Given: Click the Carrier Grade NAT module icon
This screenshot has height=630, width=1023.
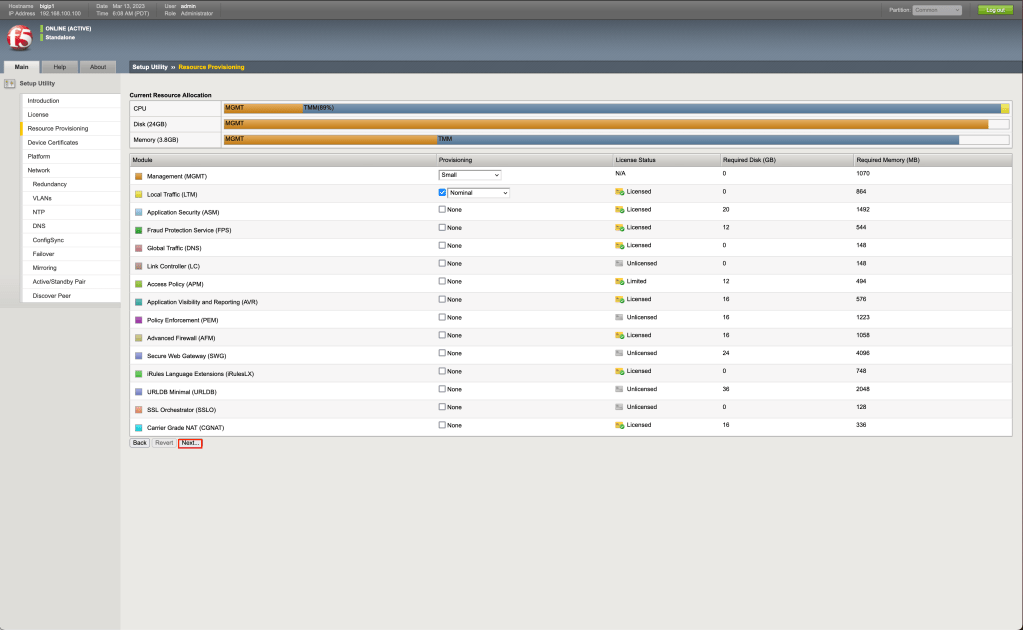Looking at the screenshot, I should [x=138, y=427].
